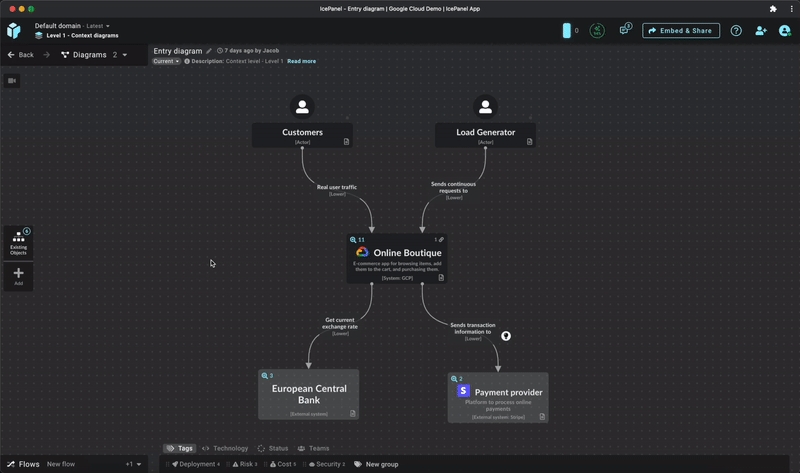This screenshot has height=473, width=800.
Task: Select the Online Boutique system title
Action: pyautogui.click(x=407, y=253)
